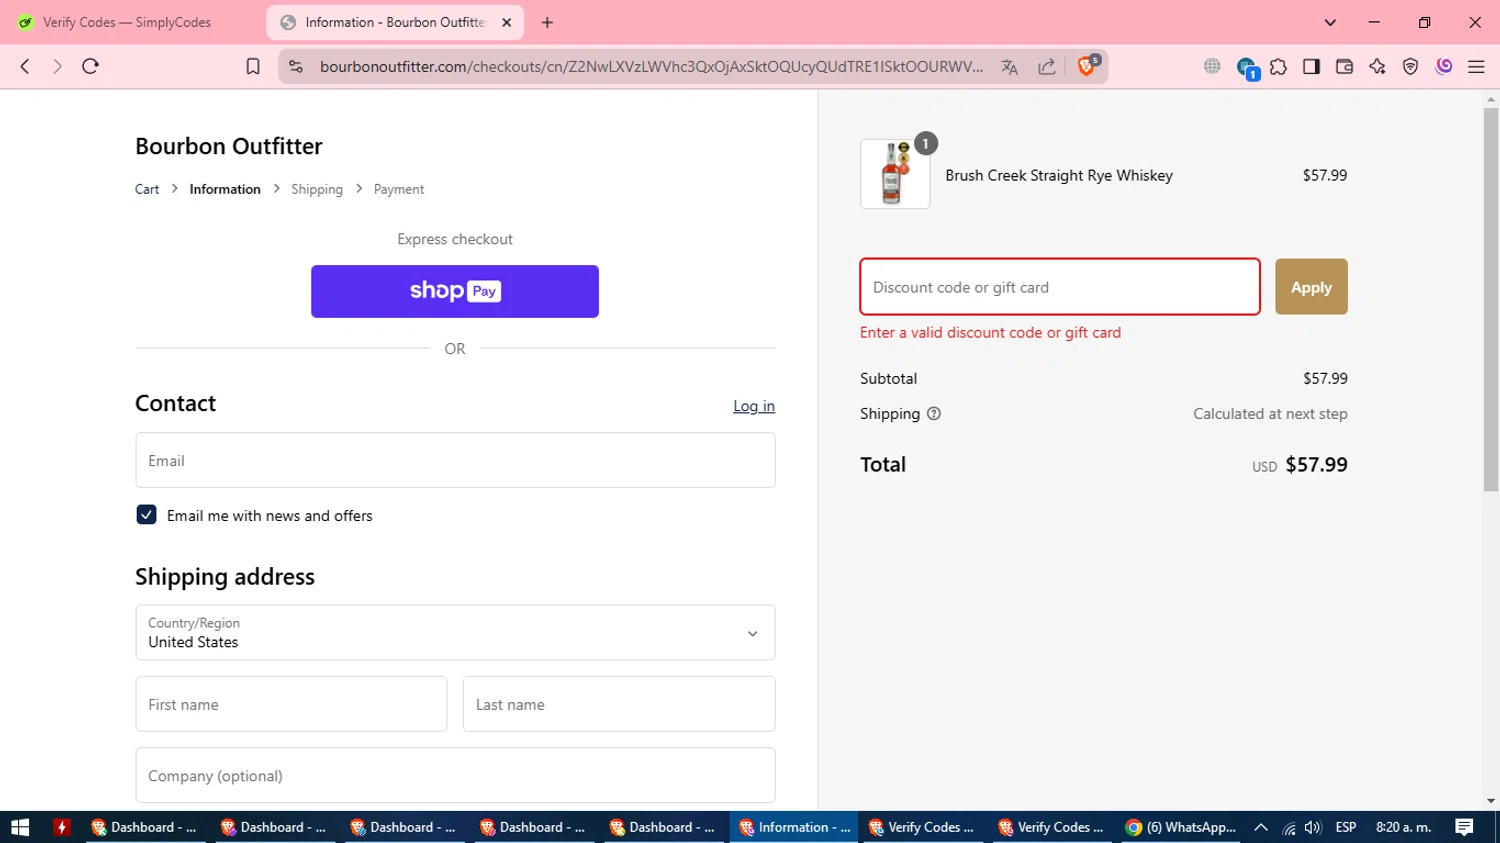The width and height of the screenshot is (1500, 843).
Task: Show hidden system tray icons
Action: (x=1261, y=827)
